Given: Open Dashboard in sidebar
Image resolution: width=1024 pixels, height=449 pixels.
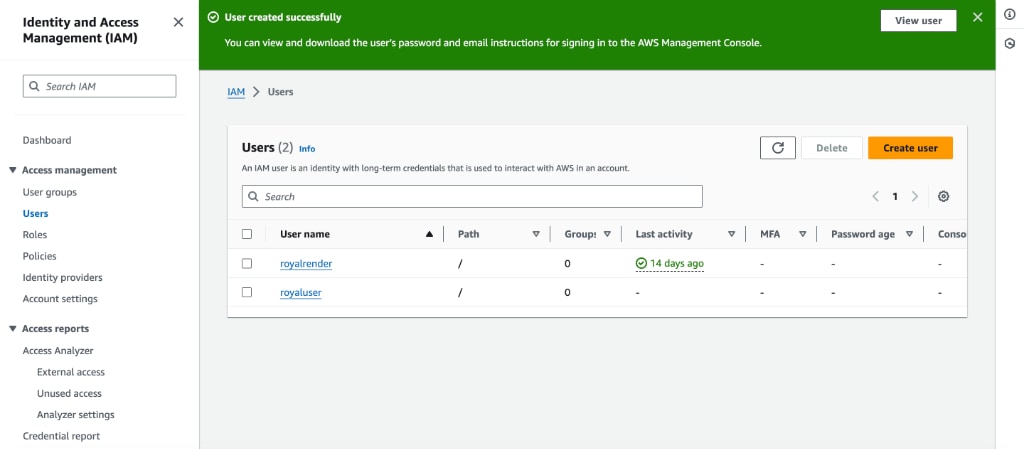Looking at the screenshot, I should 47,140.
